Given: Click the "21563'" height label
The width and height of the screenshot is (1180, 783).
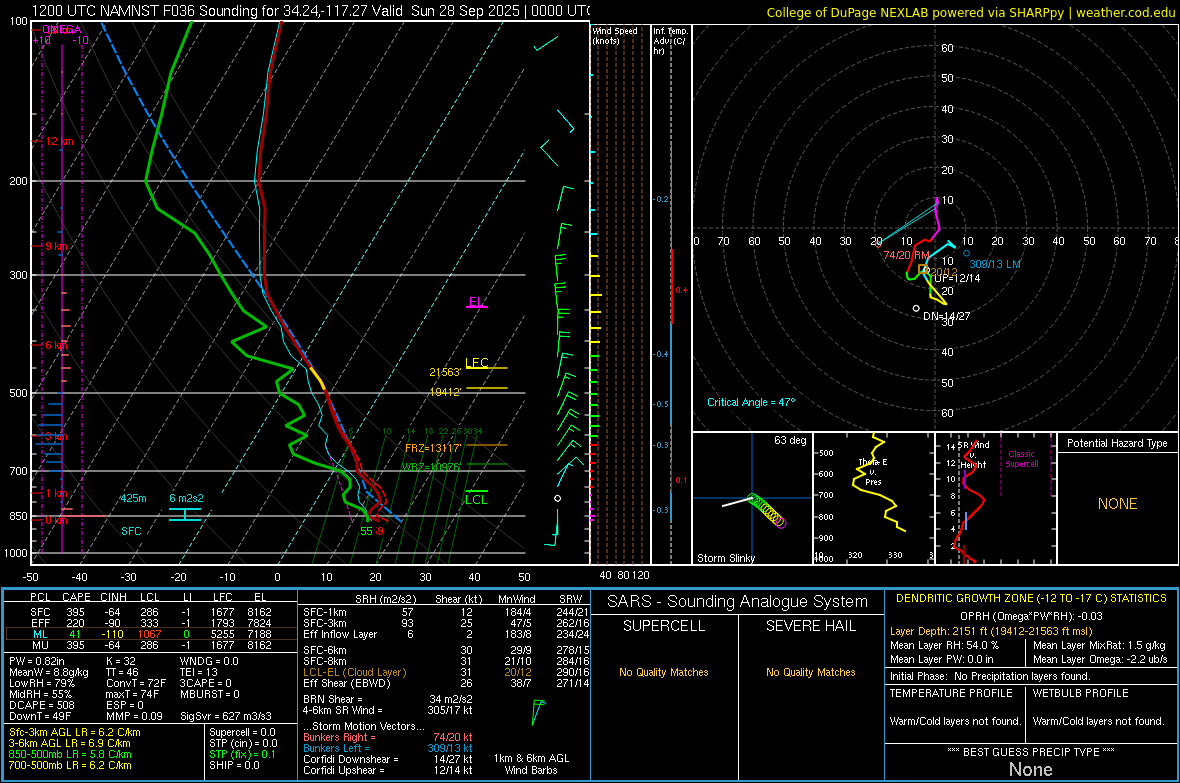Looking at the screenshot, I should click(x=445, y=372).
